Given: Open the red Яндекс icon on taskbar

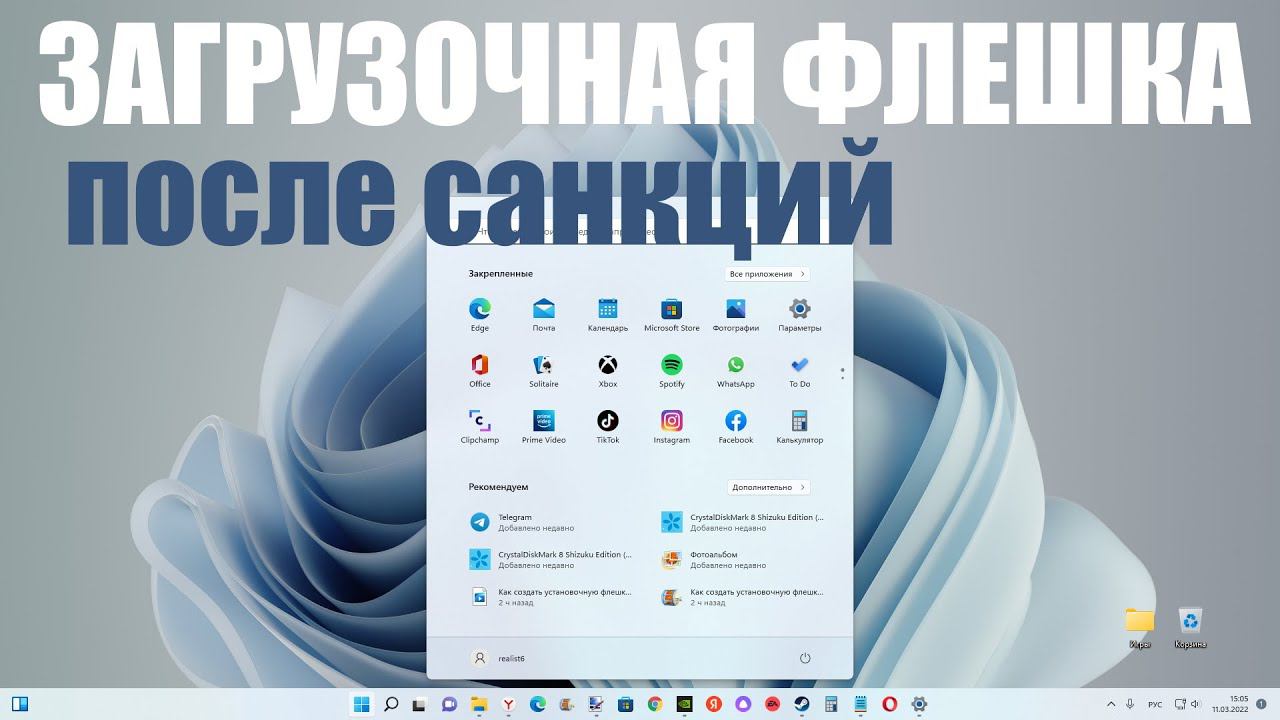Looking at the screenshot, I should pos(714,704).
